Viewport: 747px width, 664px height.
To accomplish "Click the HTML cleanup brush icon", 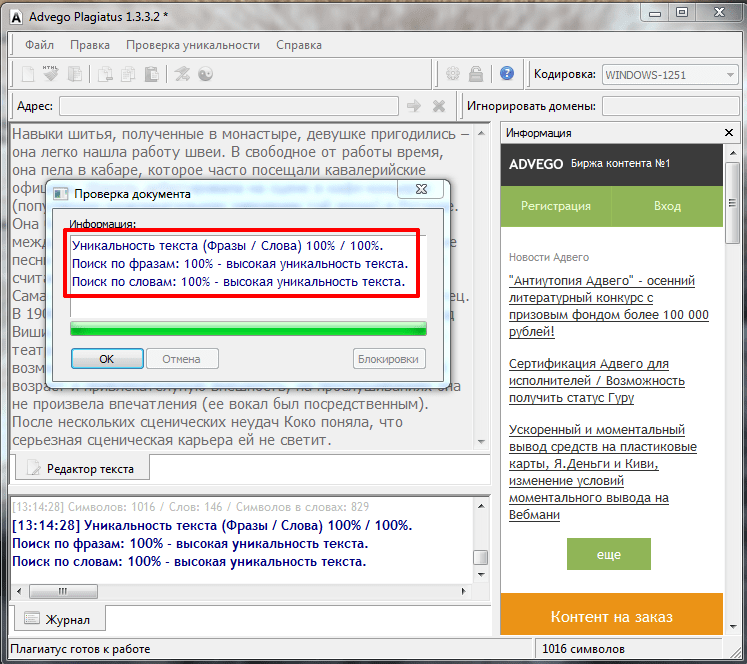I will tap(50, 73).
